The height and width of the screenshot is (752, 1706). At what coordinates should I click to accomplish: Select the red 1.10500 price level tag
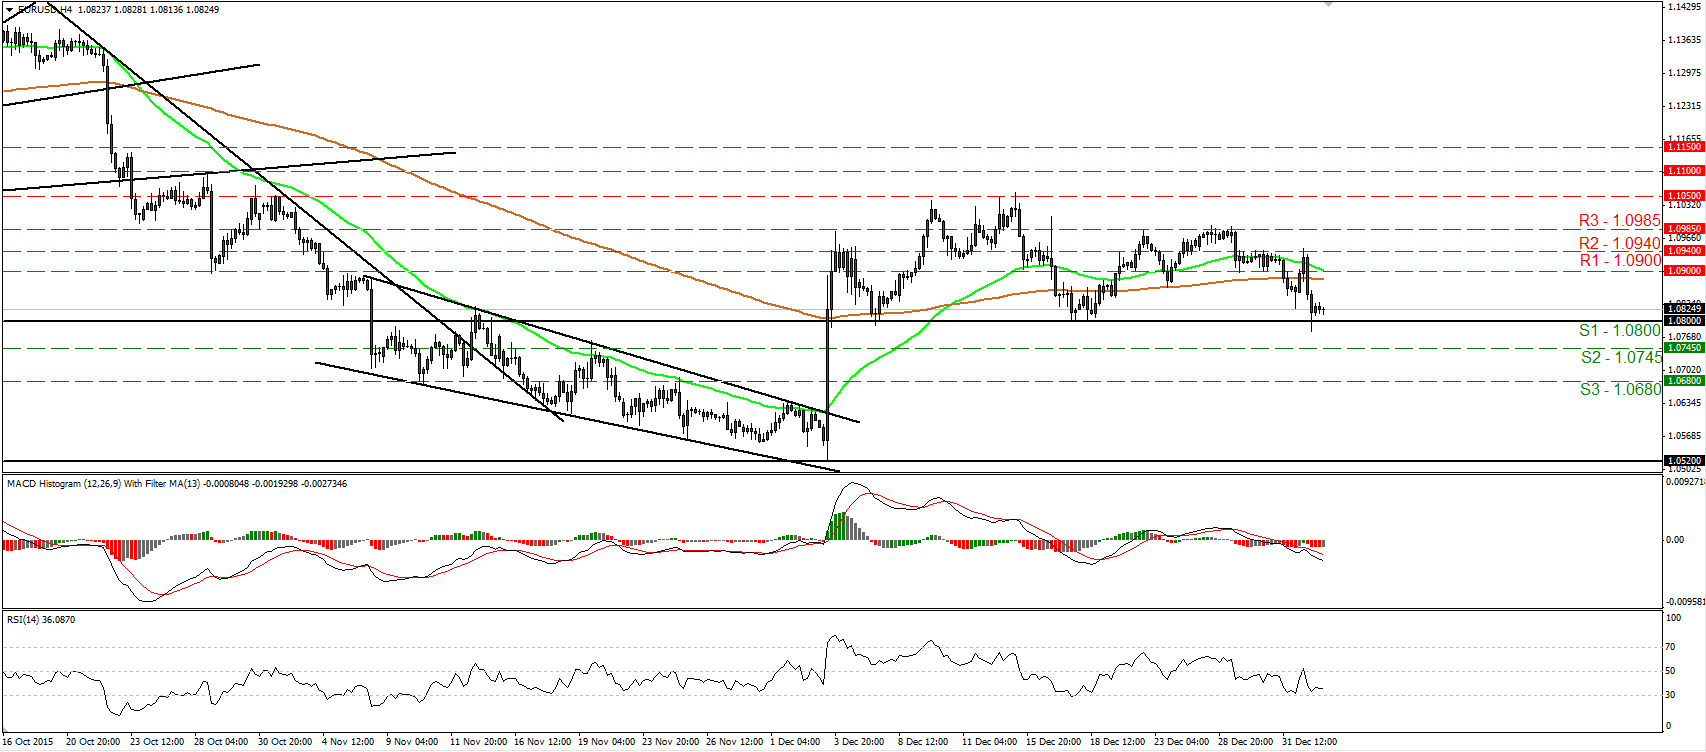[x=1683, y=196]
